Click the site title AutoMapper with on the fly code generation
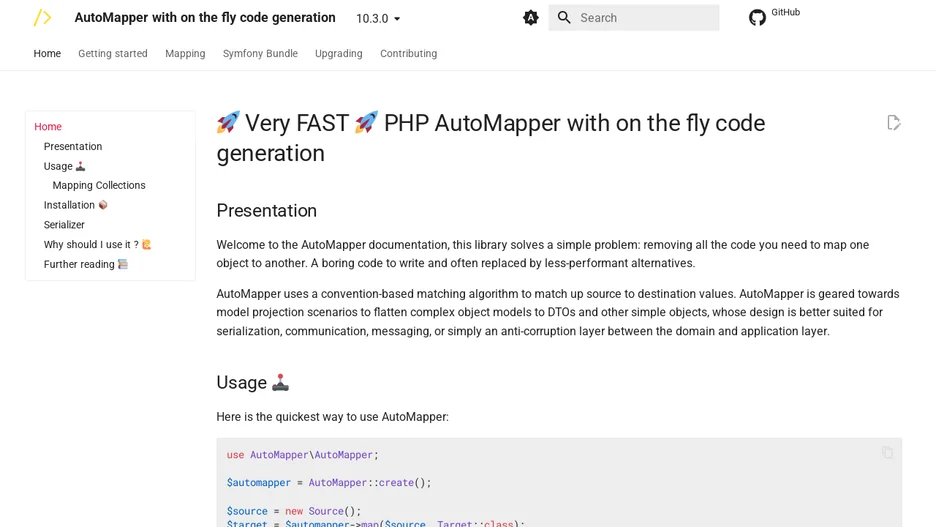Viewport: 936px width, 527px height. (x=205, y=18)
